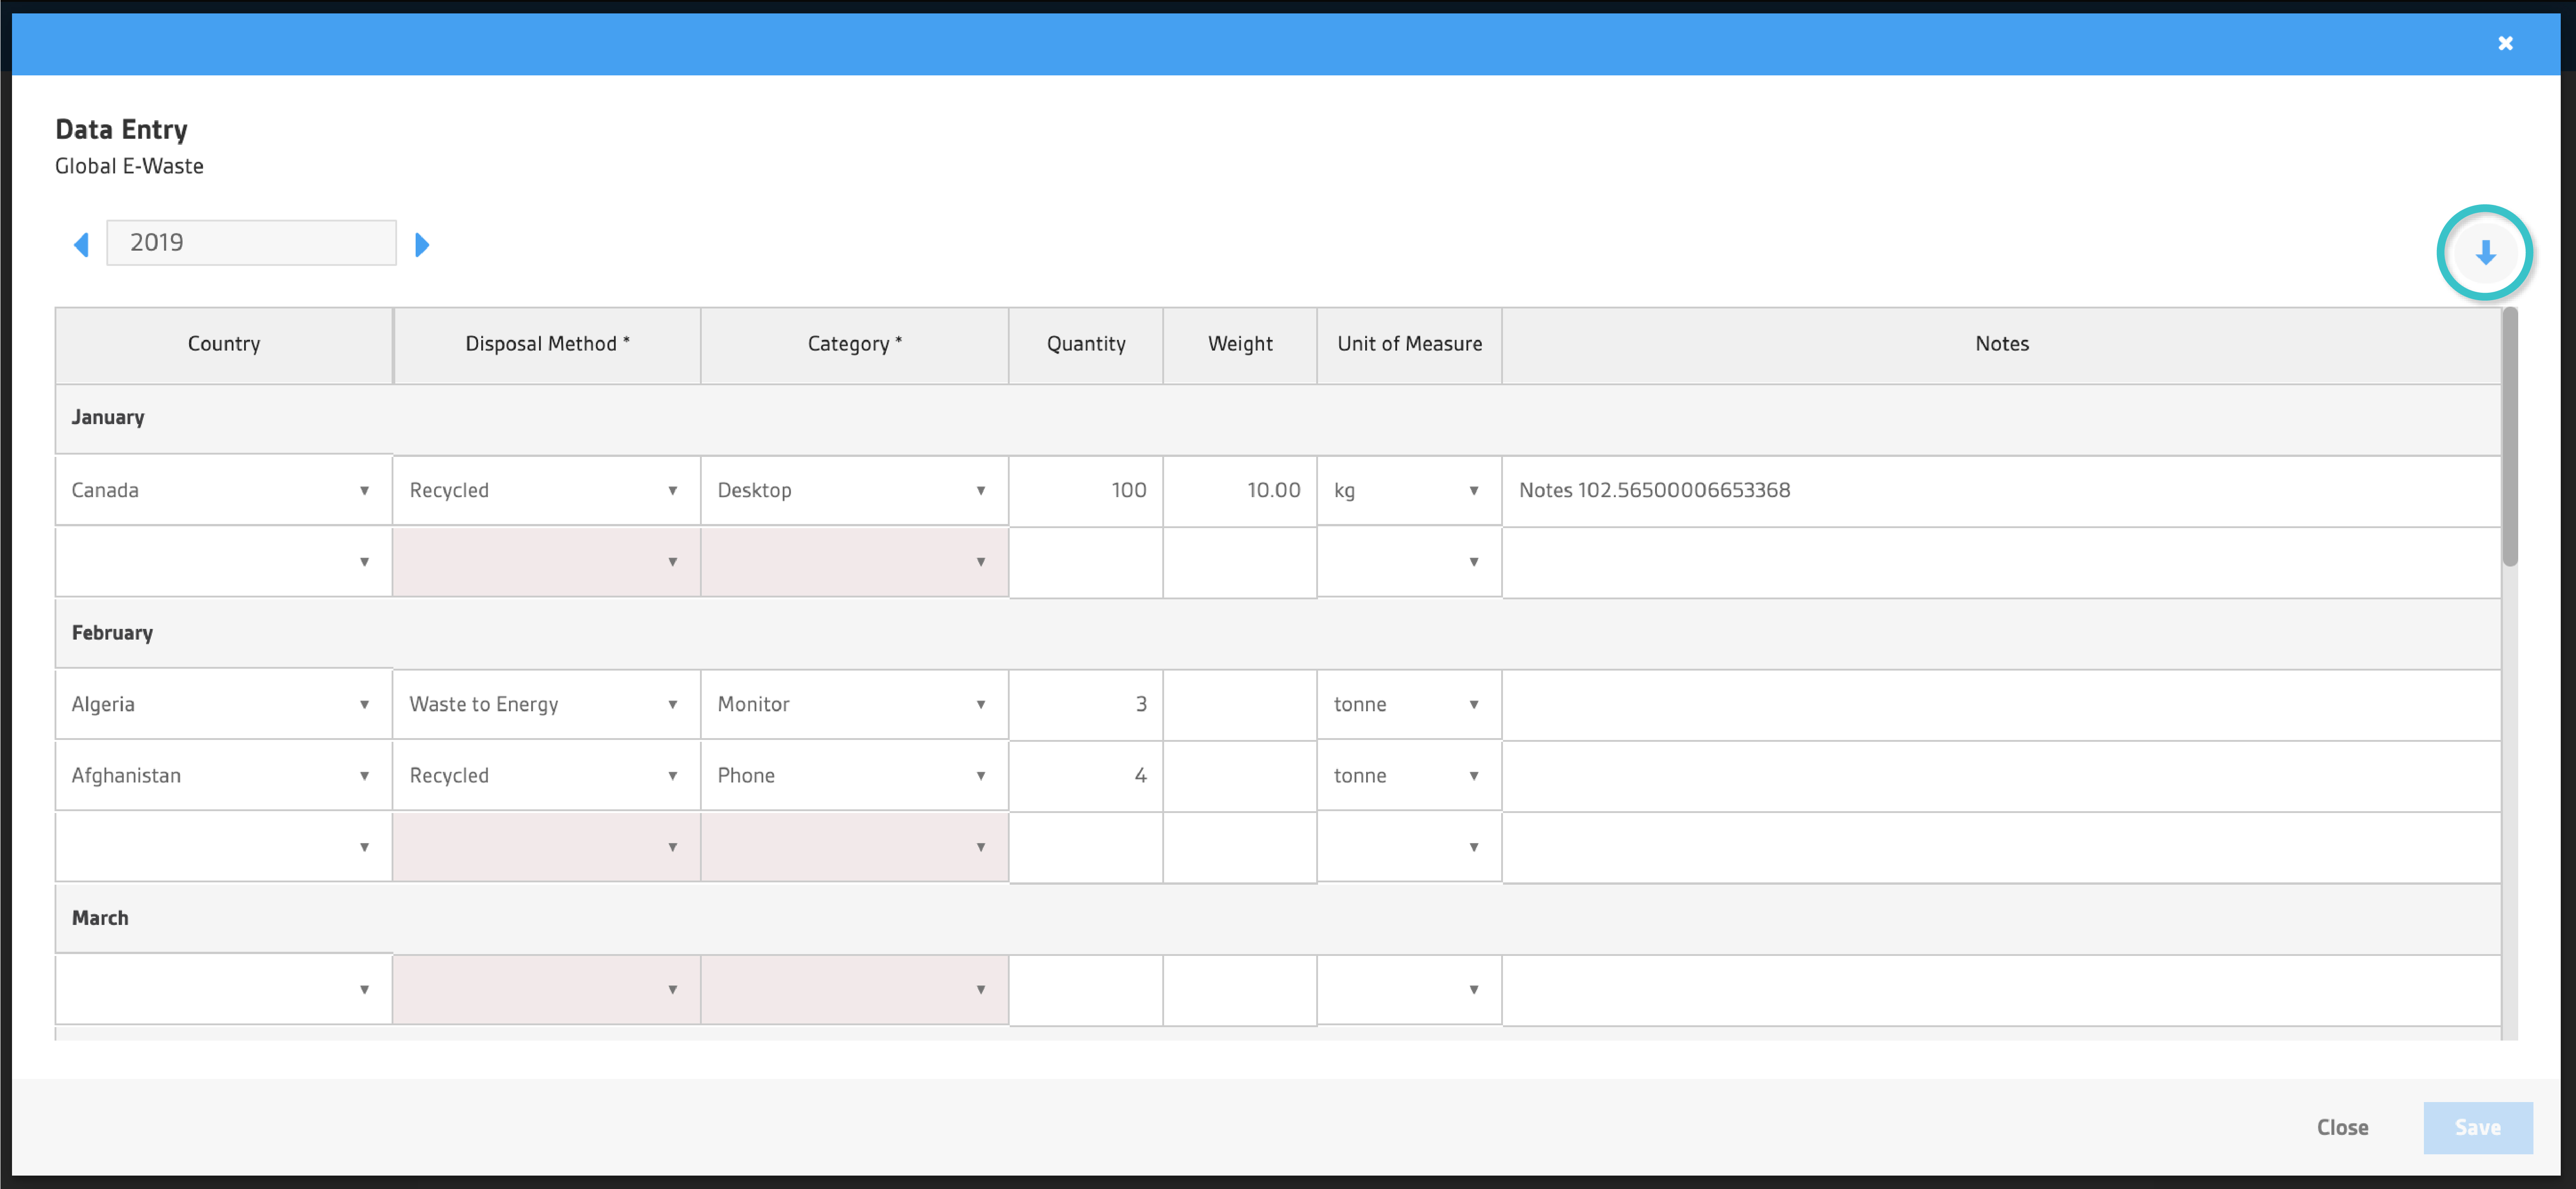Advance to next year with right arrow
Screen dimensions: 2576x1189
422,244
